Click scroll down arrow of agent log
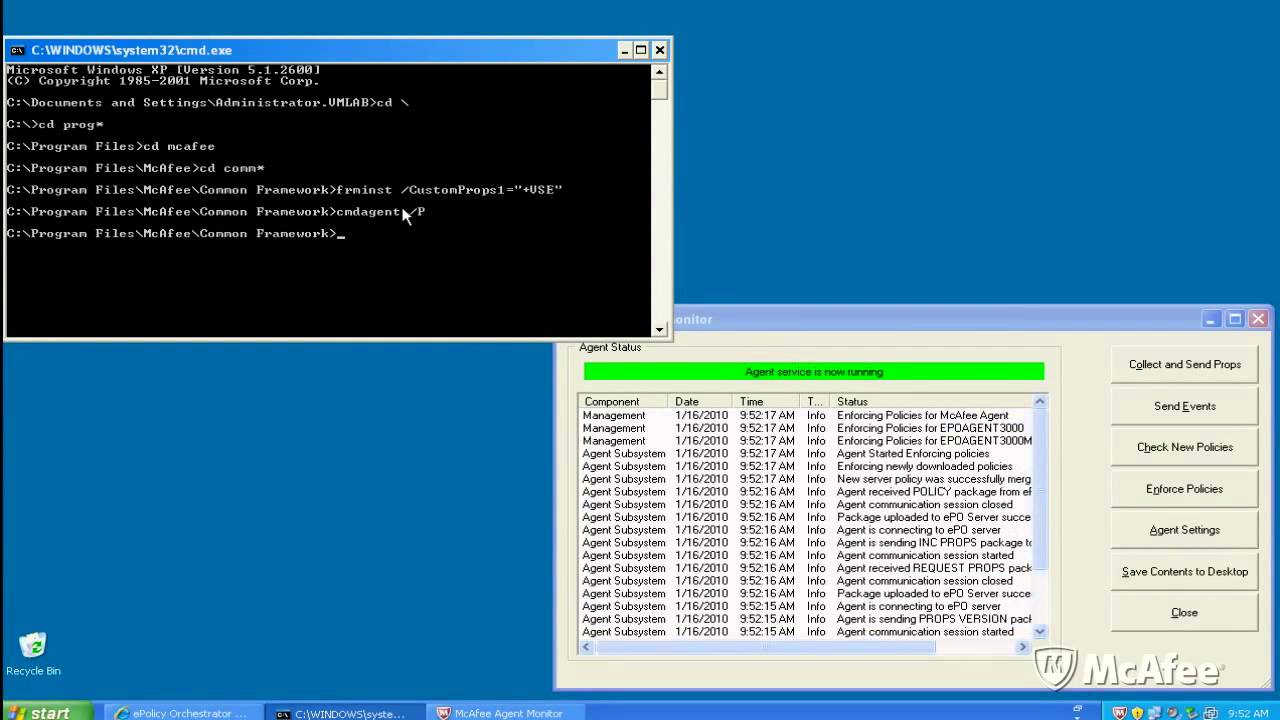Viewport: 1280px width, 720px height. click(x=1040, y=631)
